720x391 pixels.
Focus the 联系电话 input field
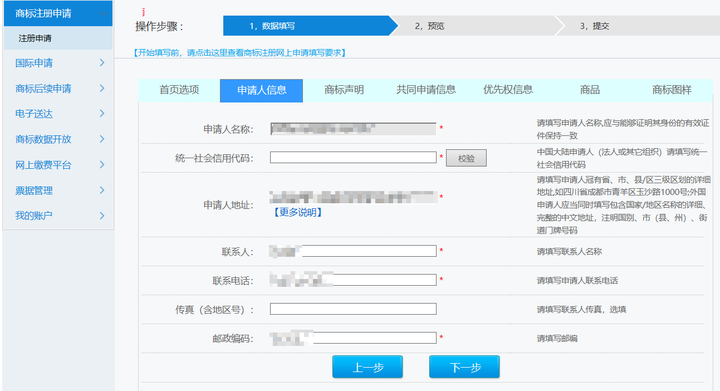[353, 280]
